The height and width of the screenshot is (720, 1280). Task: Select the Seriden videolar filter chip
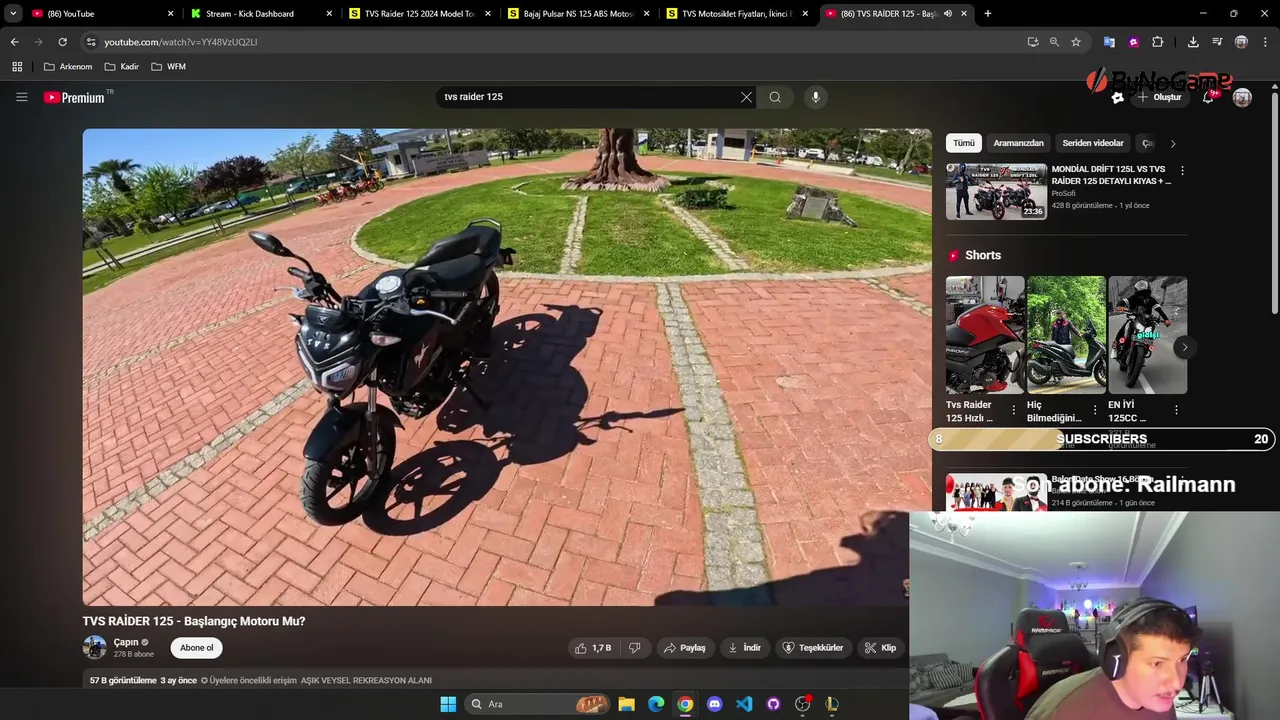coord(1092,143)
